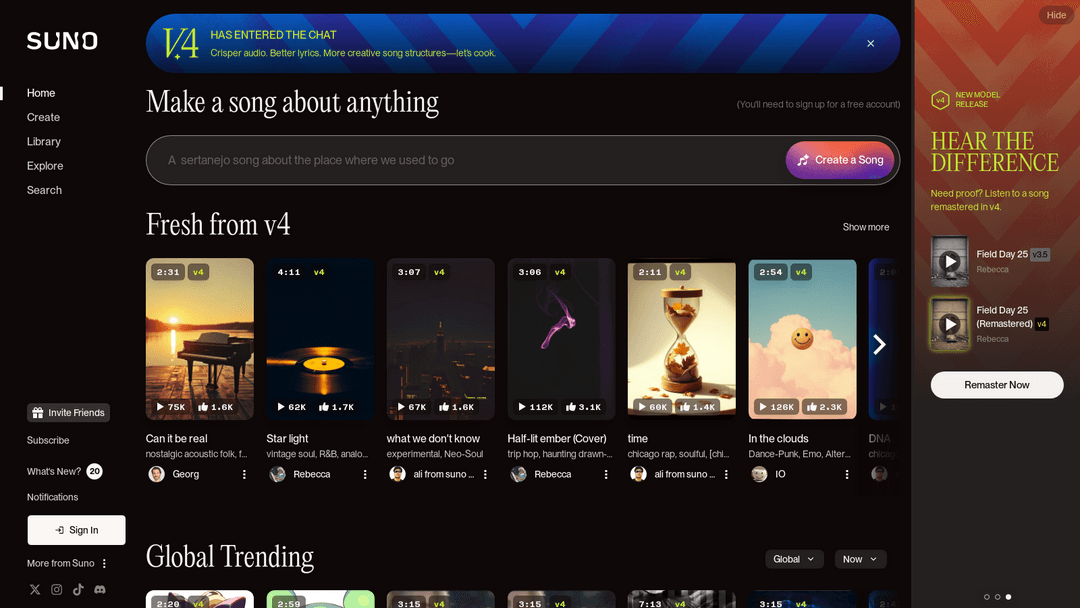Screen dimensions: 1080x608
Task: Like the Half-lit ember song
Action: click(x=583, y=407)
